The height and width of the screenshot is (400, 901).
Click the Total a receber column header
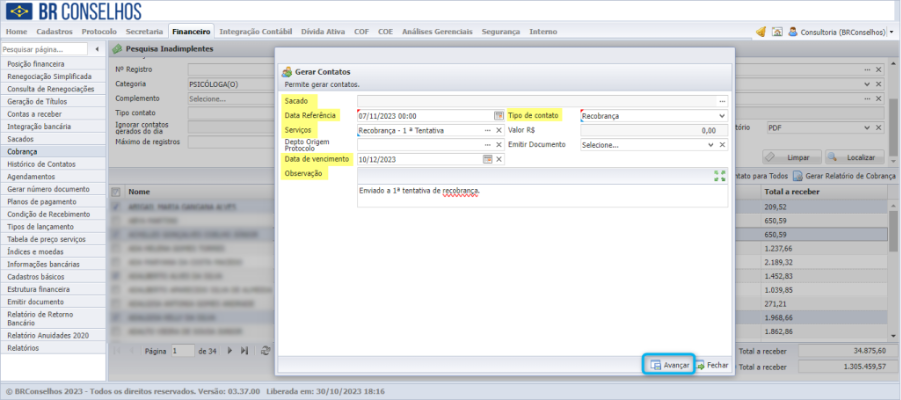(x=824, y=191)
